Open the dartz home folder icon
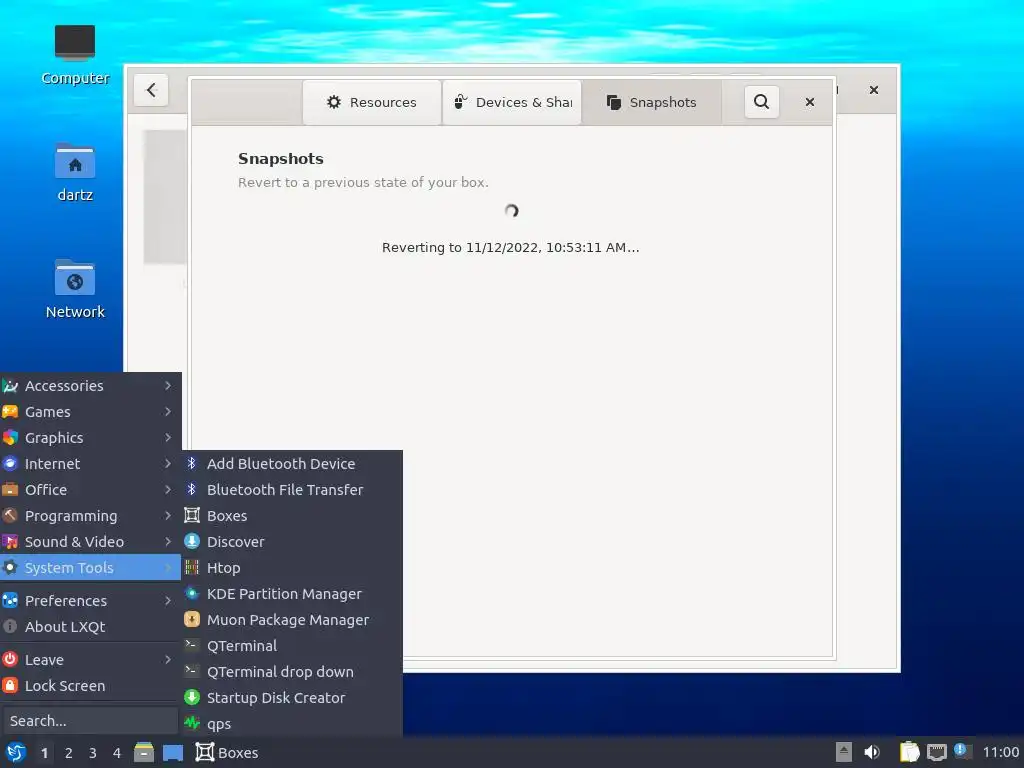The width and height of the screenshot is (1024, 768). pos(75,172)
